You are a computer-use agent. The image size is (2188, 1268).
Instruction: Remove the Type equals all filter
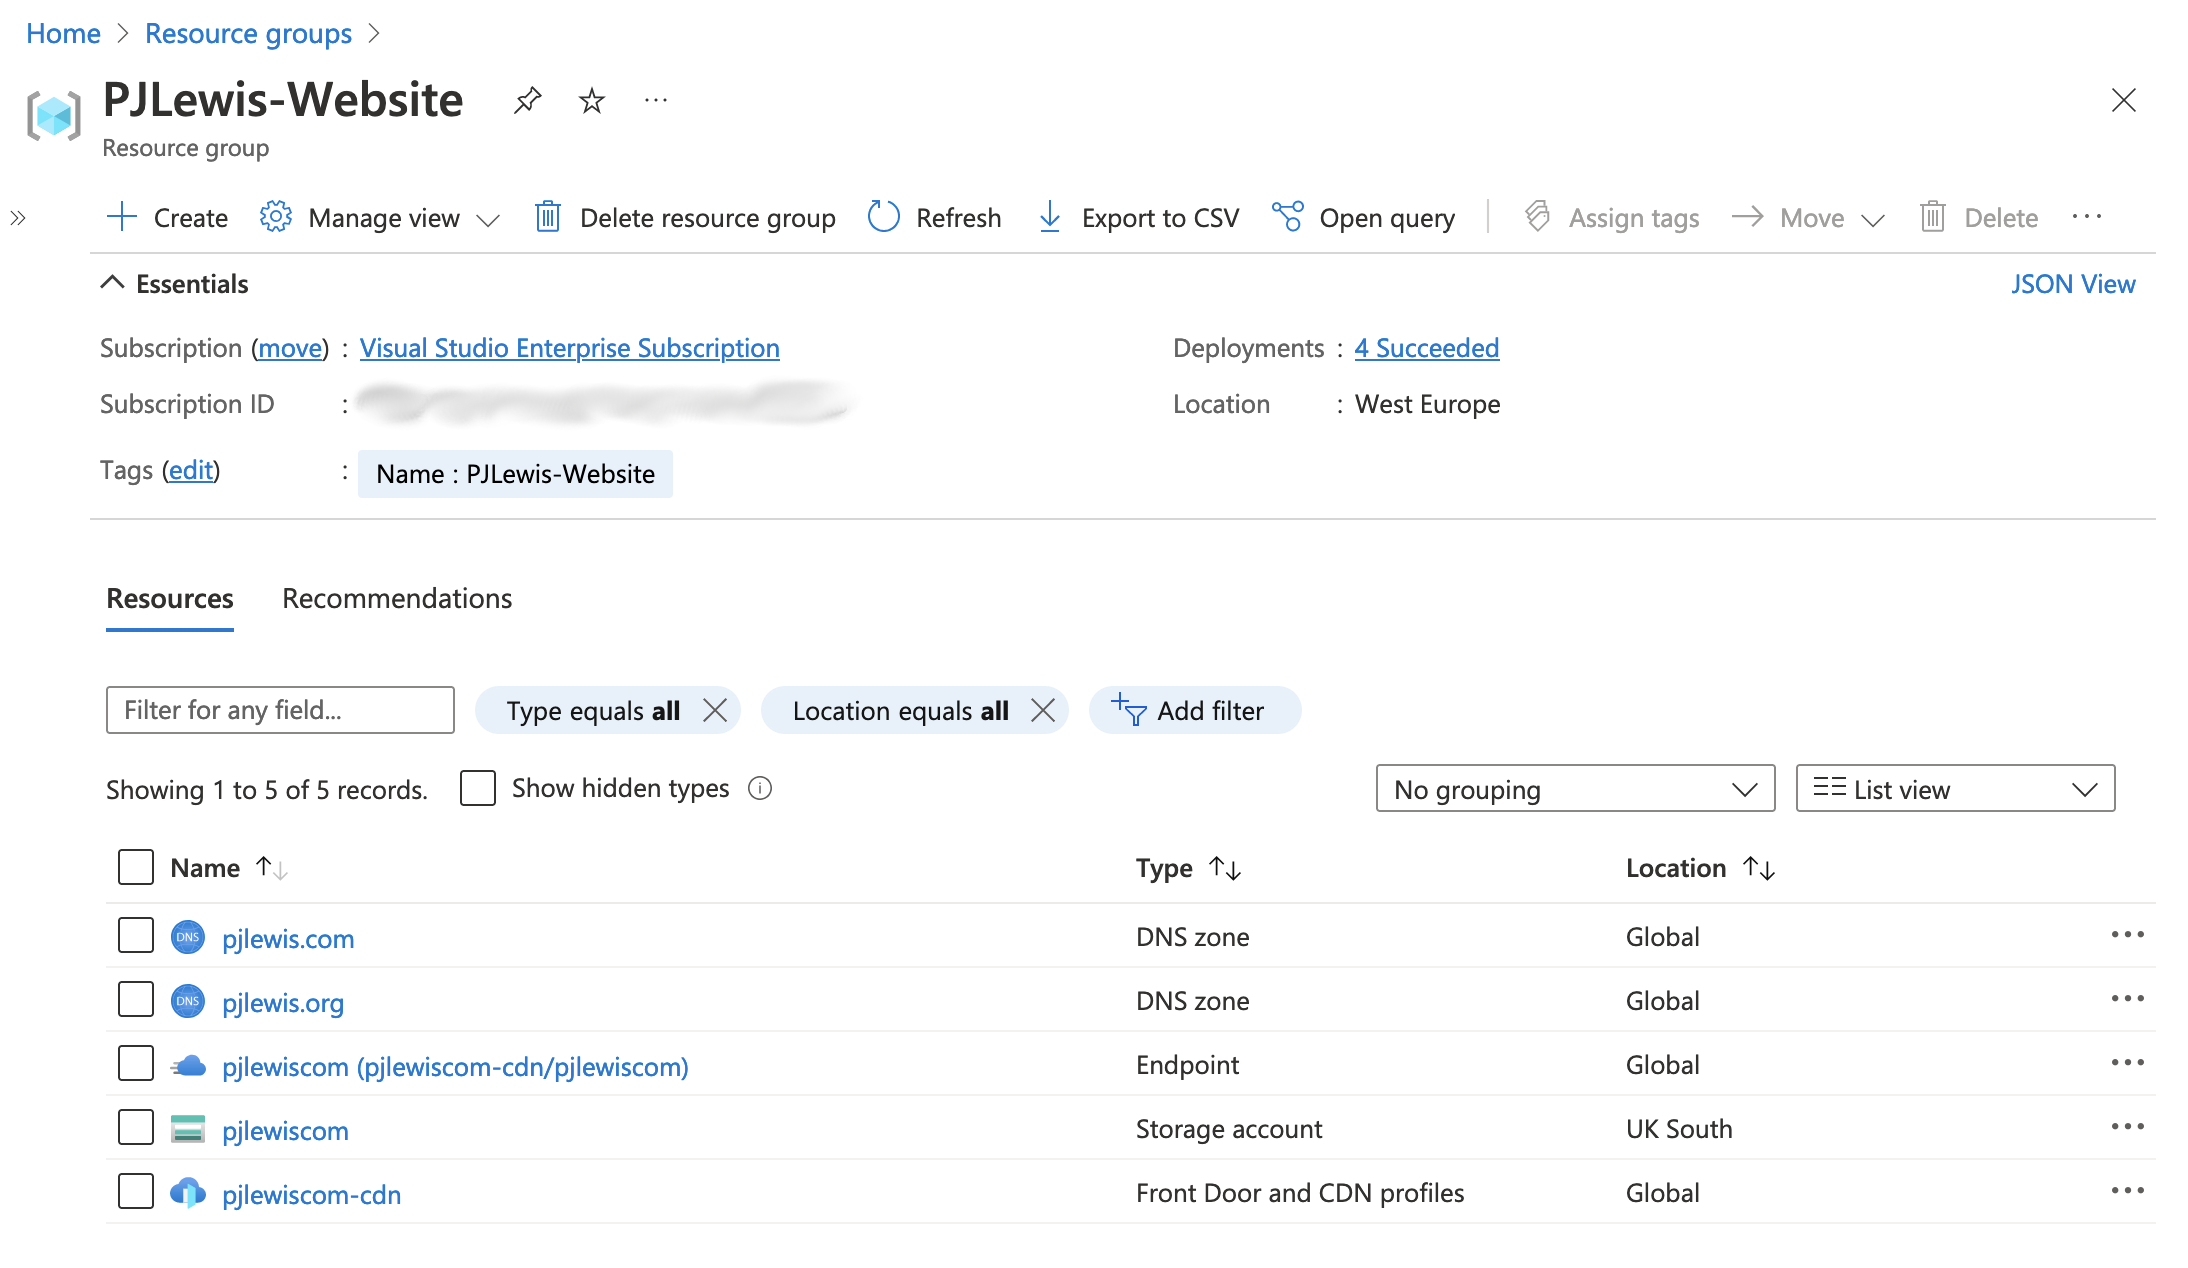[x=715, y=711]
